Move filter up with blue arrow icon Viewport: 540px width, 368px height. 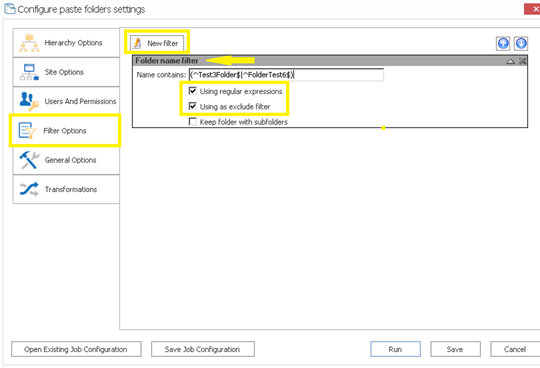tap(503, 43)
